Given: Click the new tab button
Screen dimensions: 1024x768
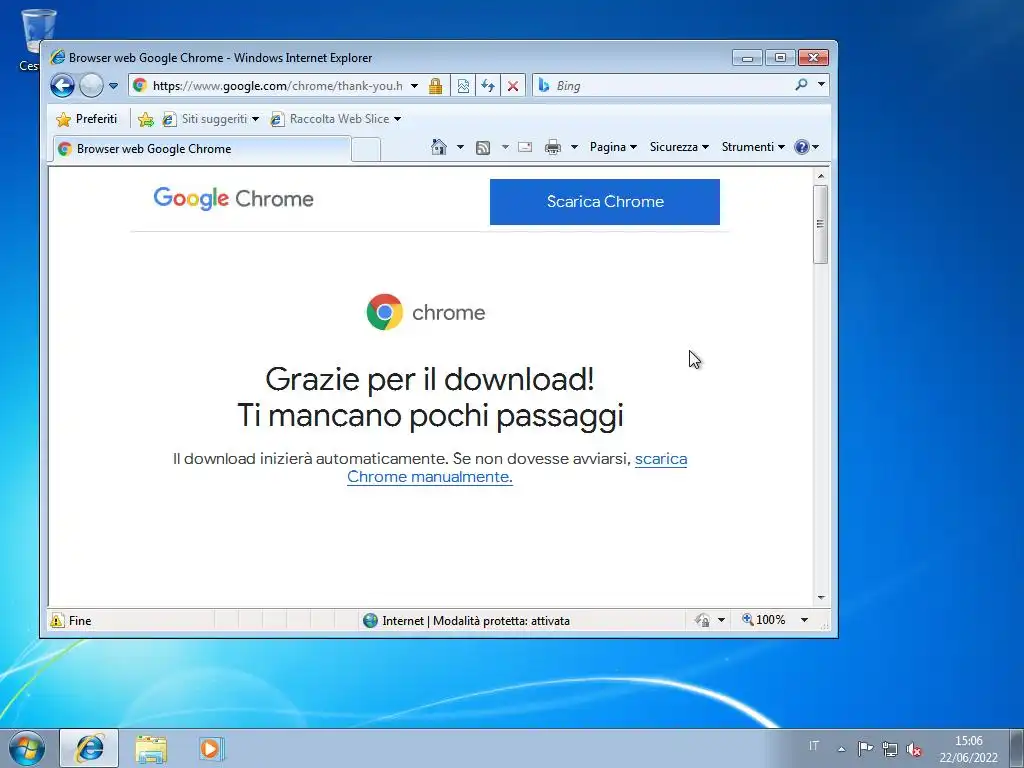Looking at the screenshot, I should tap(366, 150).
